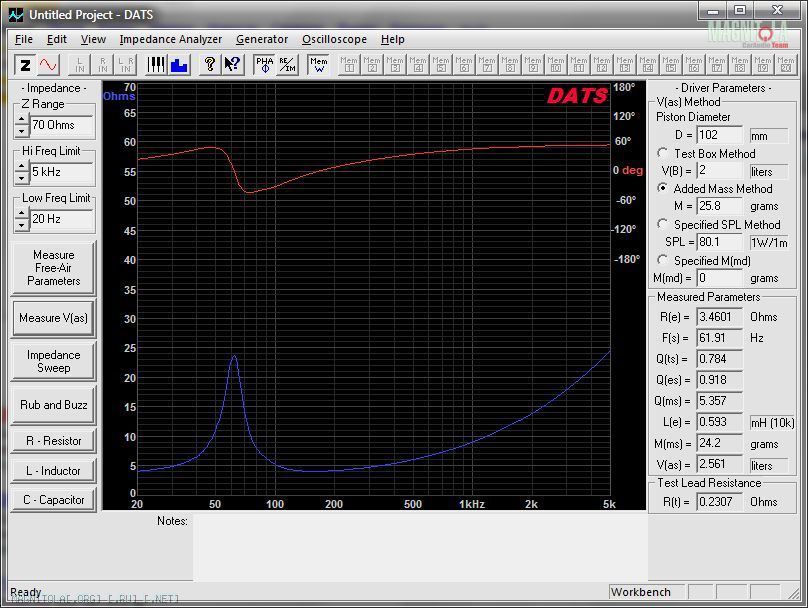Open the File menu
The height and width of the screenshot is (608, 808).
pos(24,39)
